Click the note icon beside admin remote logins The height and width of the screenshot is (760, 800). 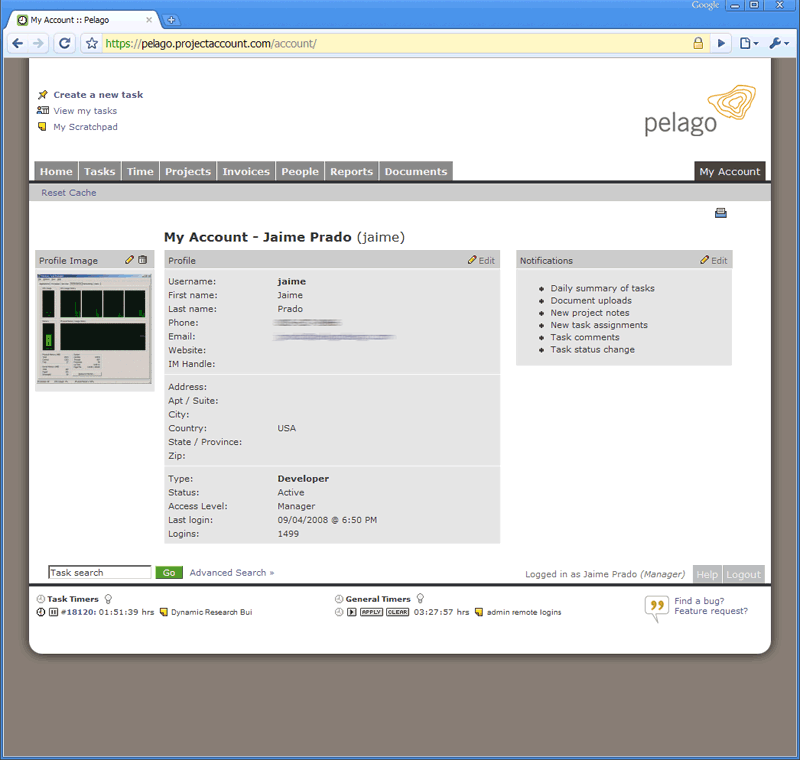(479, 612)
